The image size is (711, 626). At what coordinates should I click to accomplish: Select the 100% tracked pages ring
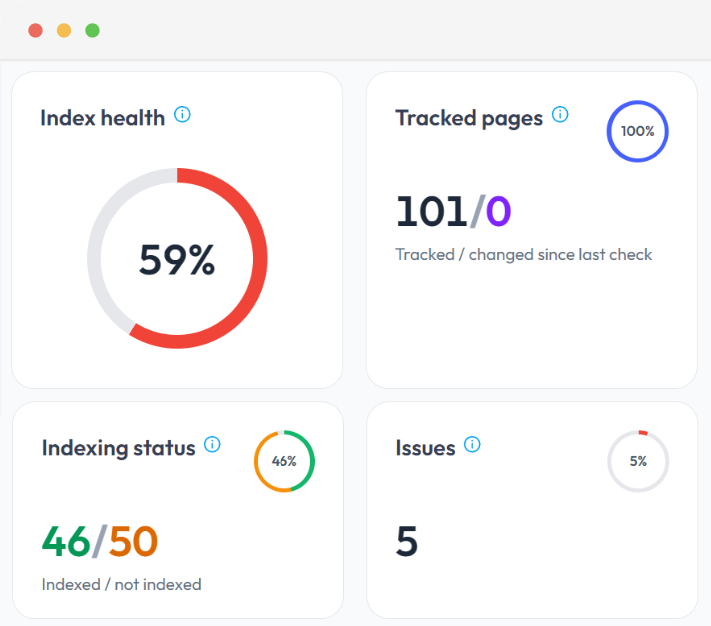[x=638, y=131]
